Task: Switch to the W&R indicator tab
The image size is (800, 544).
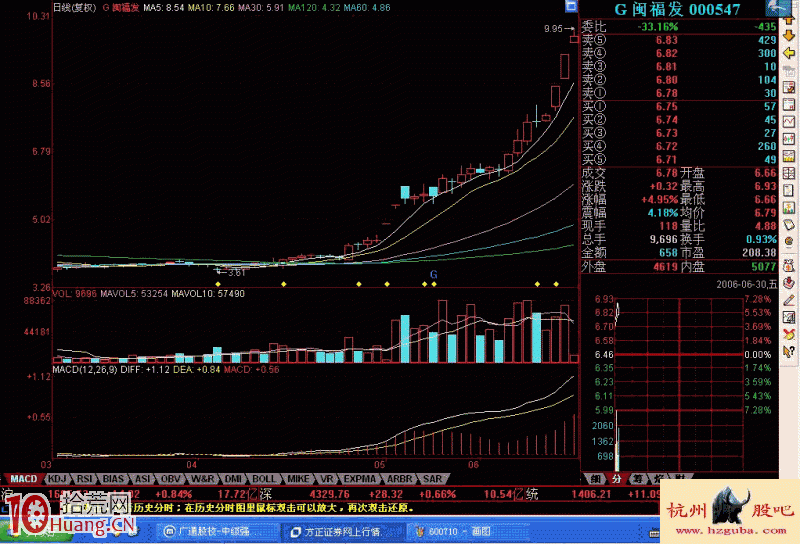Action: tap(203, 479)
